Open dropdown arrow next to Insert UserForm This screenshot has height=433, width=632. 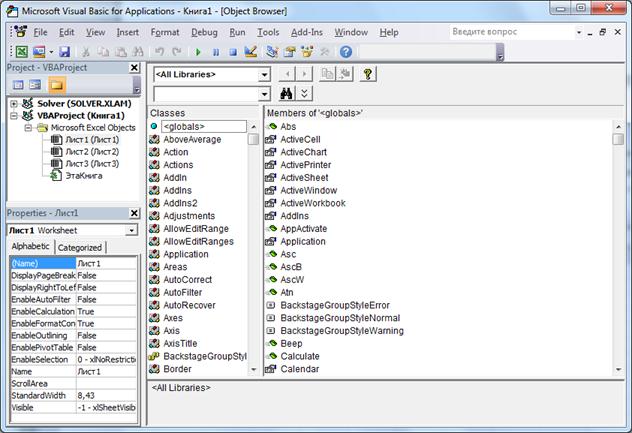point(51,52)
